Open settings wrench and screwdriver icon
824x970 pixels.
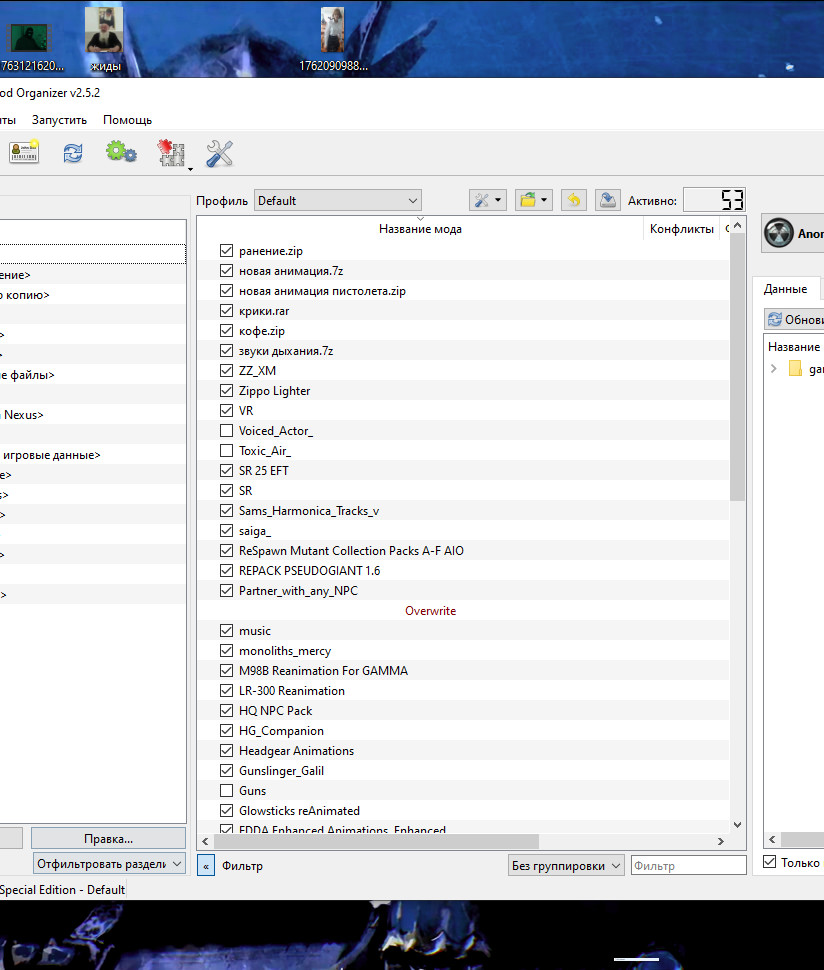coord(219,153)
